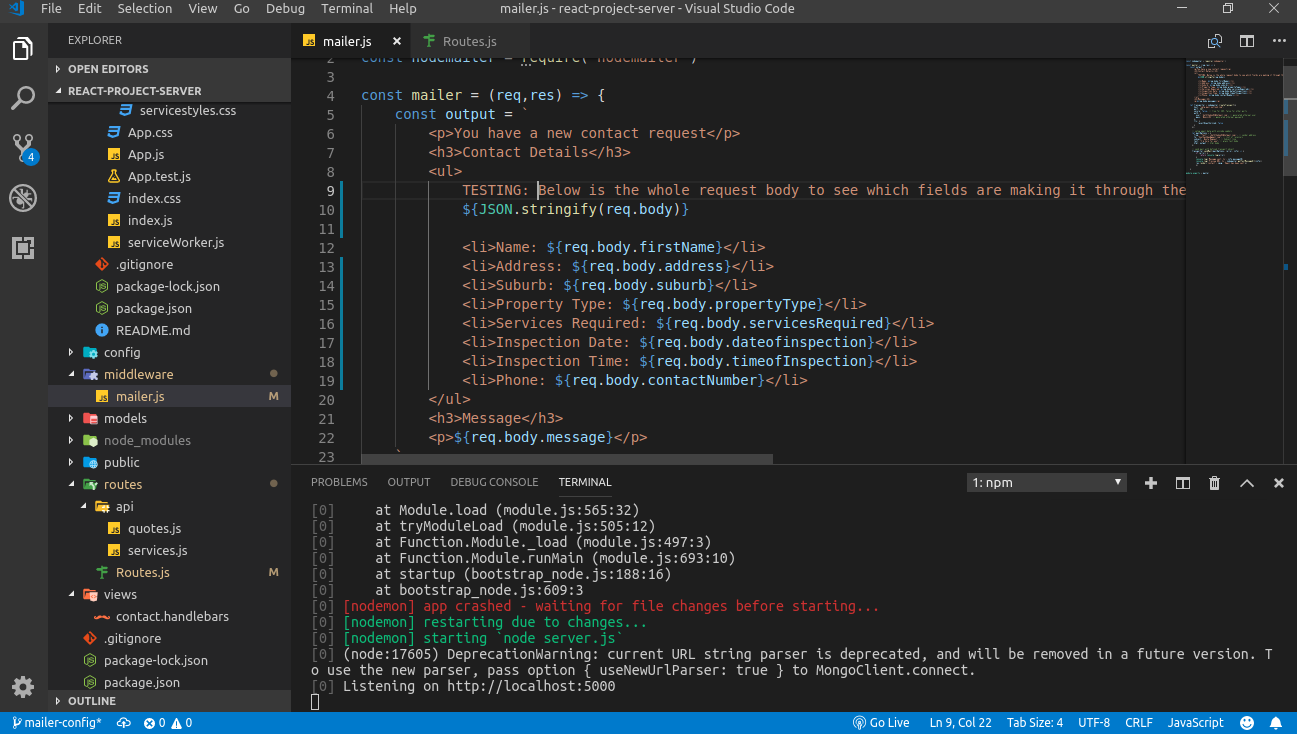
Task: Change language mode JavaScript in status bar
Action: point(1196,723)
